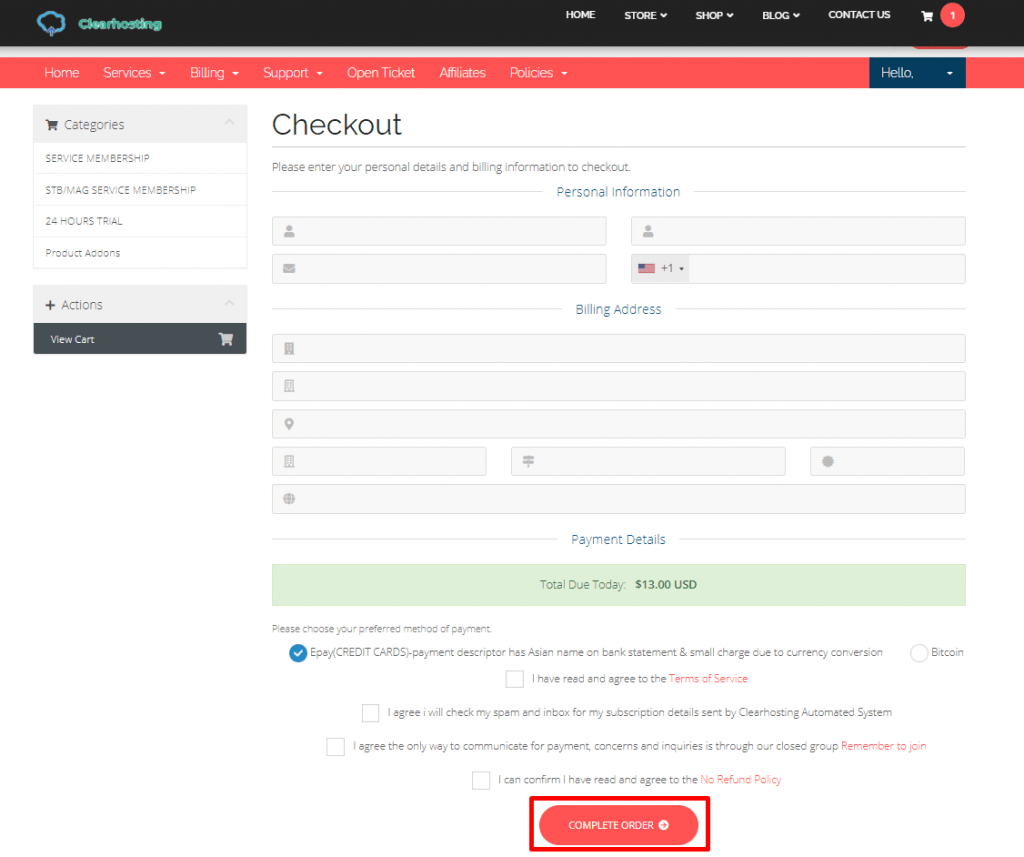Select 24 HOURS TRIAL category
This screenshot has height=857, width=1024.
click(140, 221)
